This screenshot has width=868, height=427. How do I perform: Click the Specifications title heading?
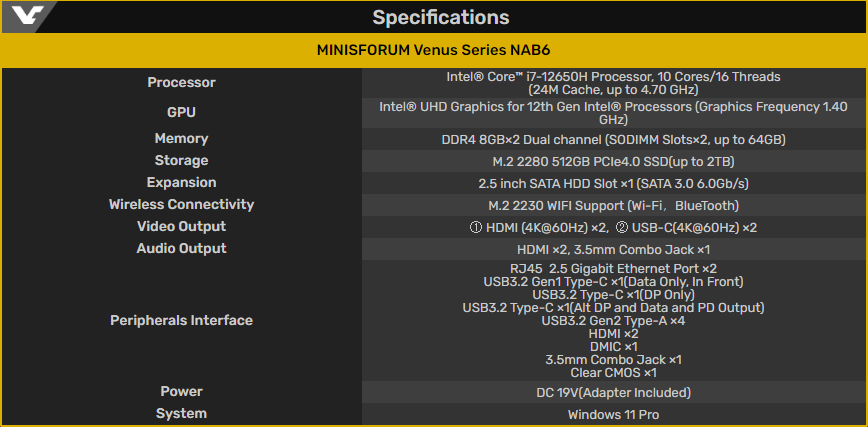click(441, 17)
